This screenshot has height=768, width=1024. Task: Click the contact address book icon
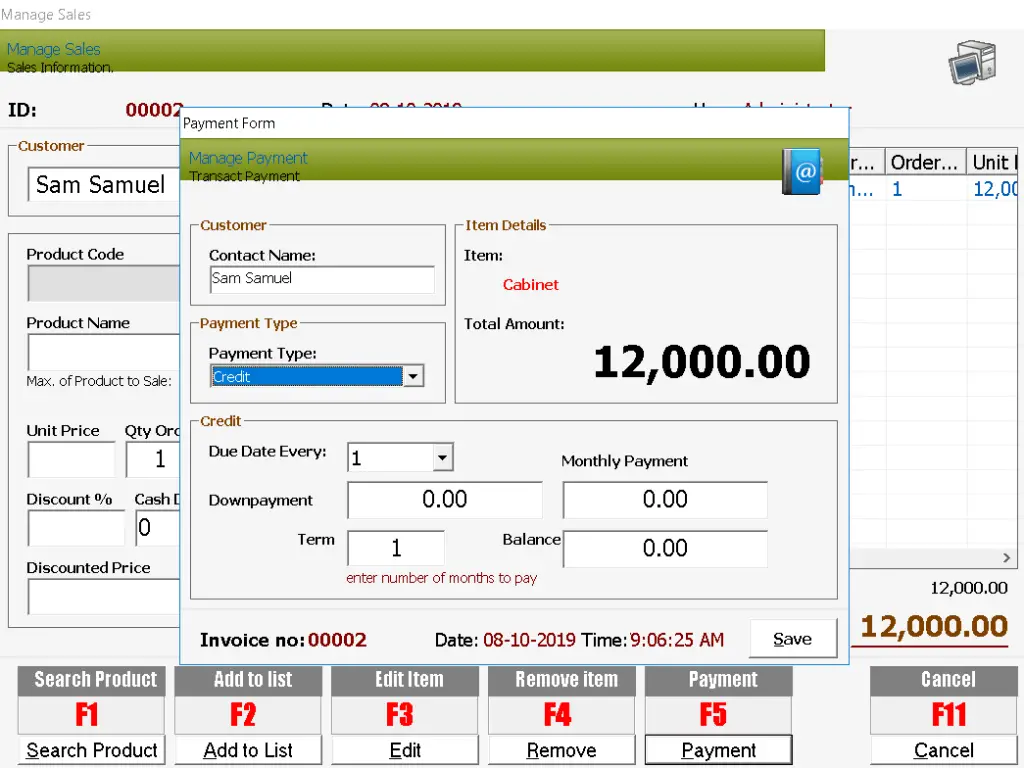[802, 172]
